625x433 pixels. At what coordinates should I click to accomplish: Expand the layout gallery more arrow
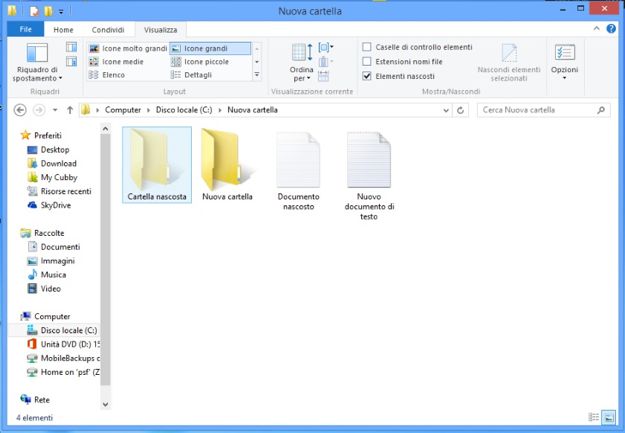(257, 75)
